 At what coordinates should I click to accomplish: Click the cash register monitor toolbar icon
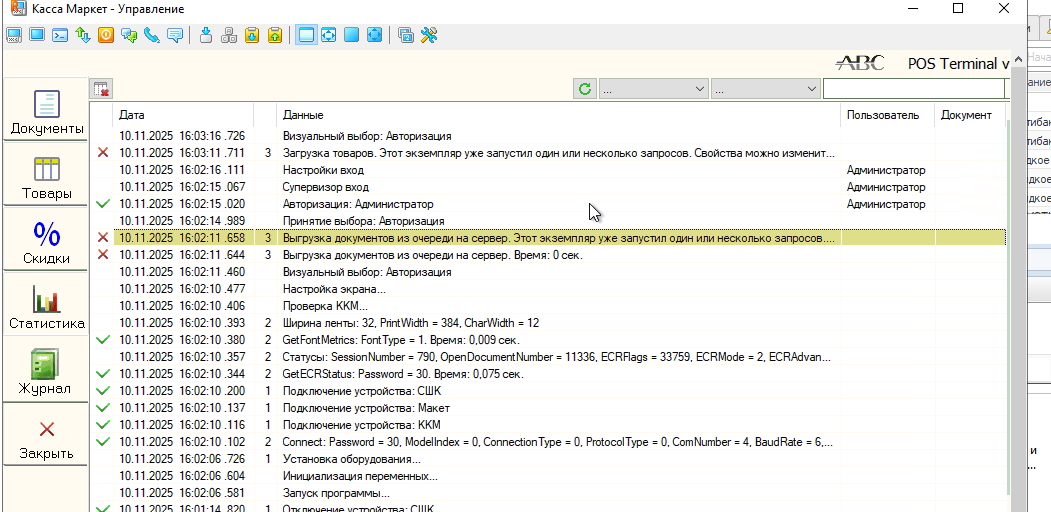point(13,35)
